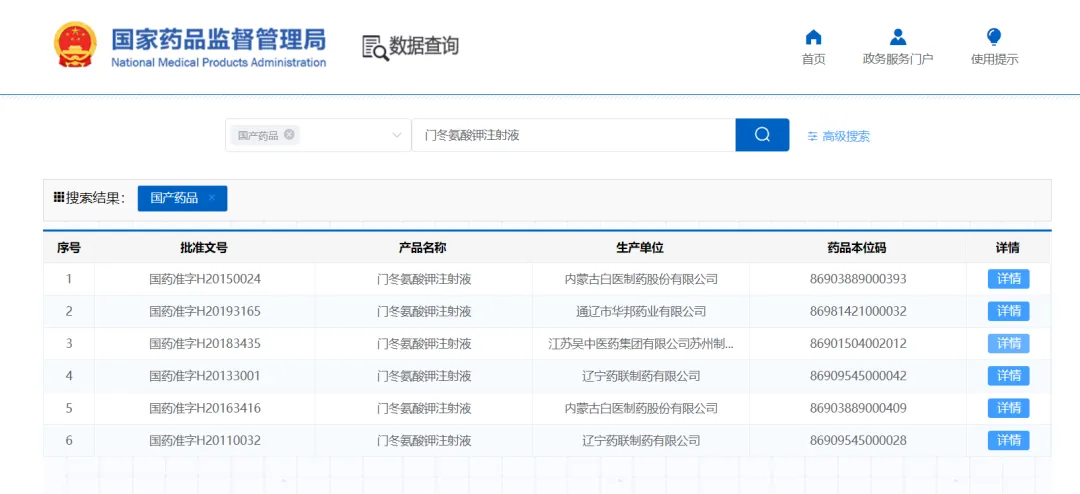Screen dimensions: 1080x494
Task: Open 详情 for 国药准字H20110032
Action: point(1008,440)
